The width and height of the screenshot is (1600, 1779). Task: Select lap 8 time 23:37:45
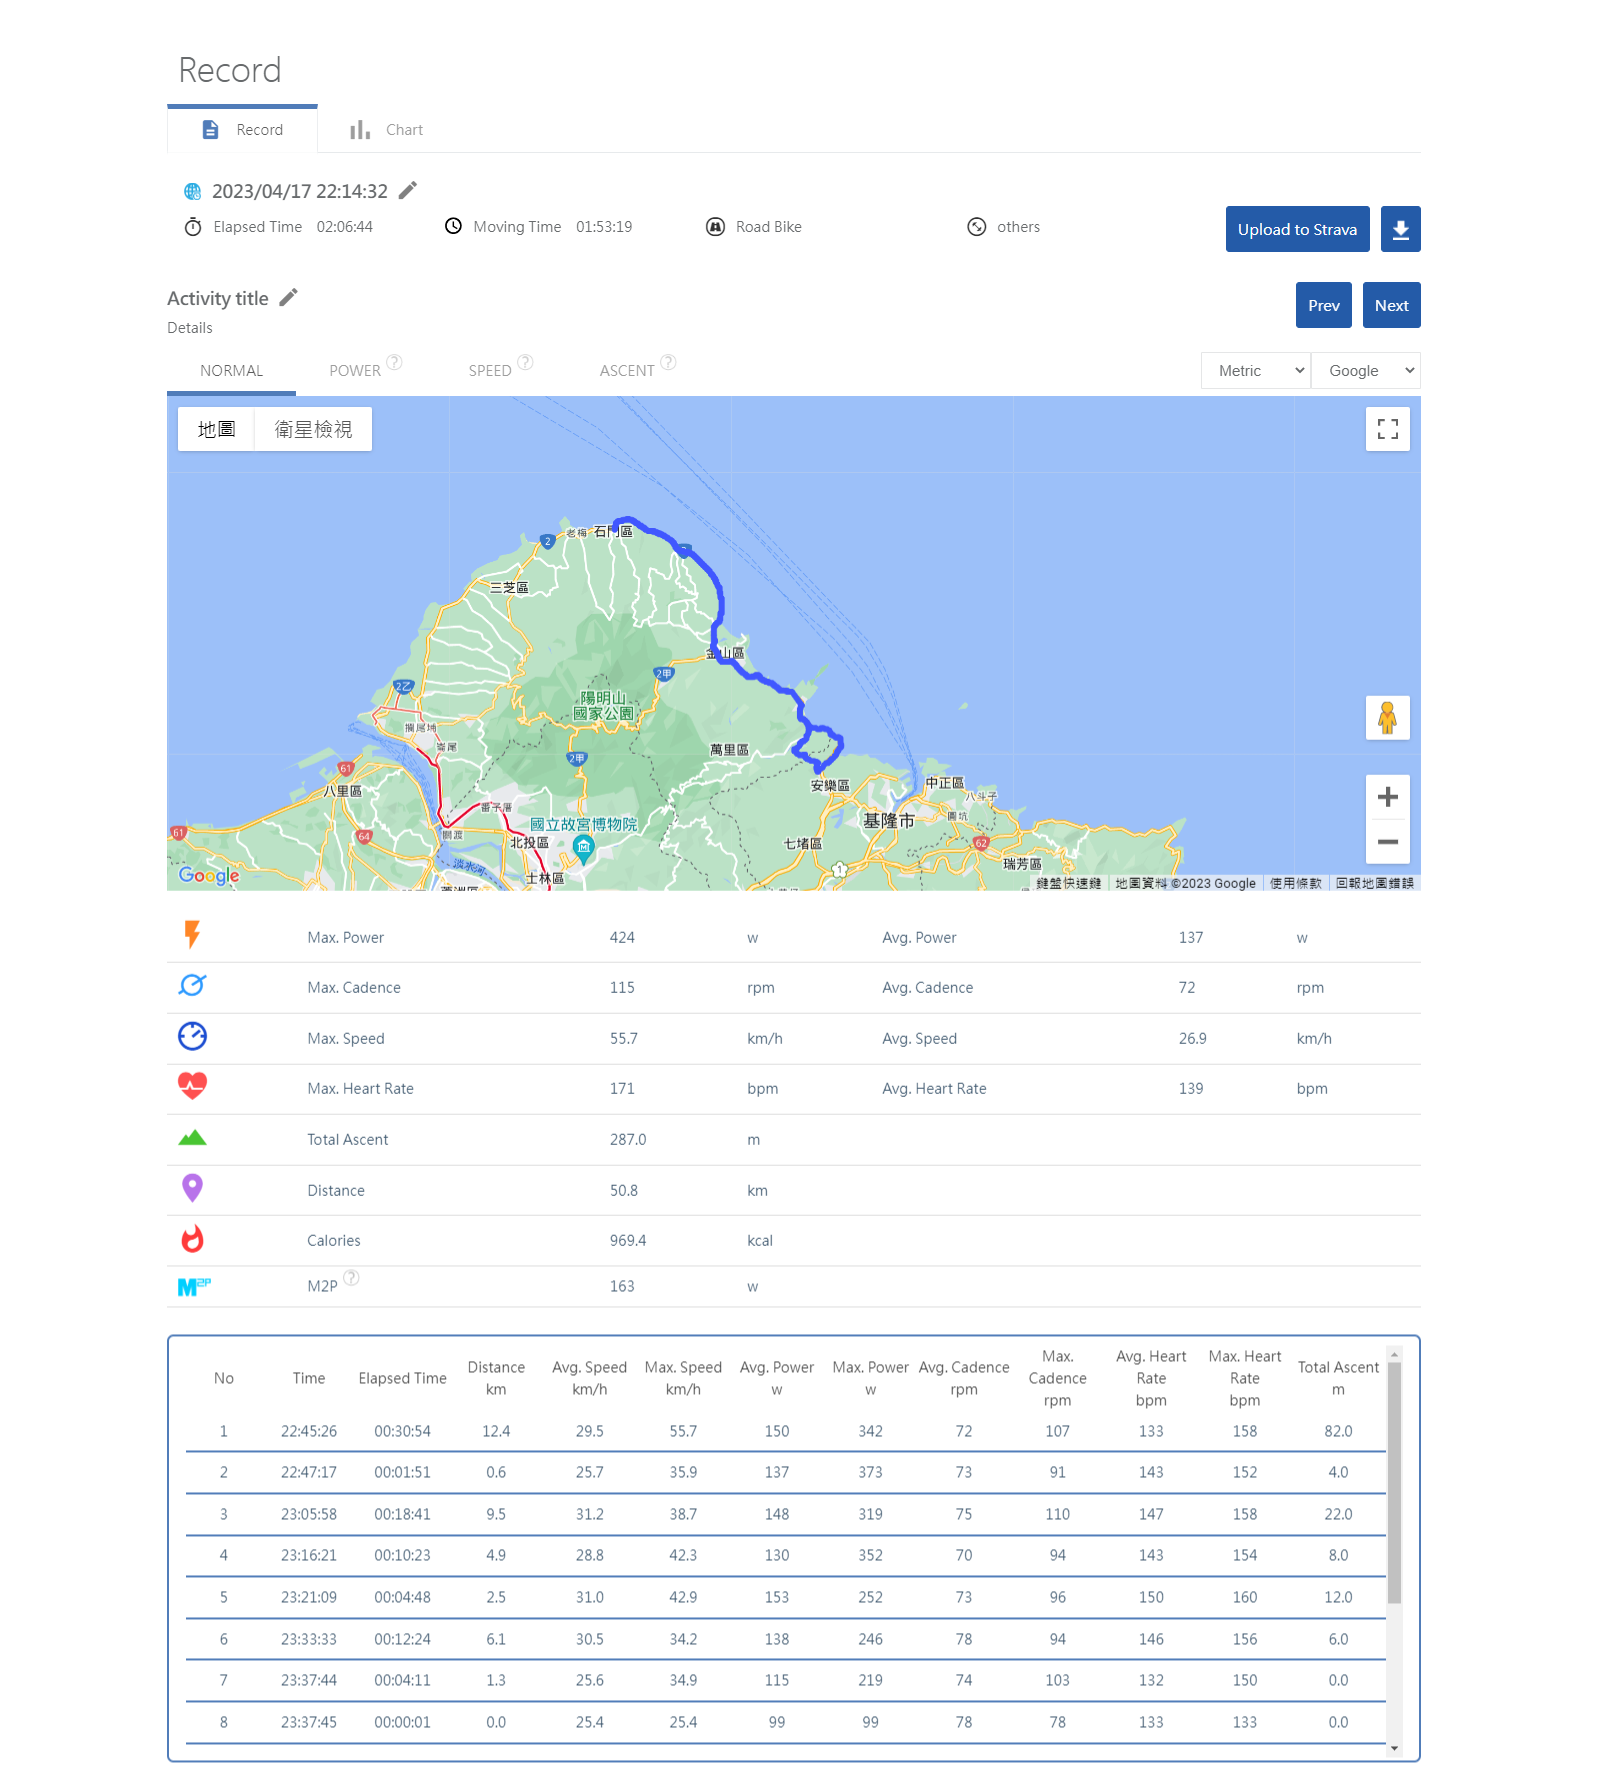pyautogui.click(x=309, y=1722)
